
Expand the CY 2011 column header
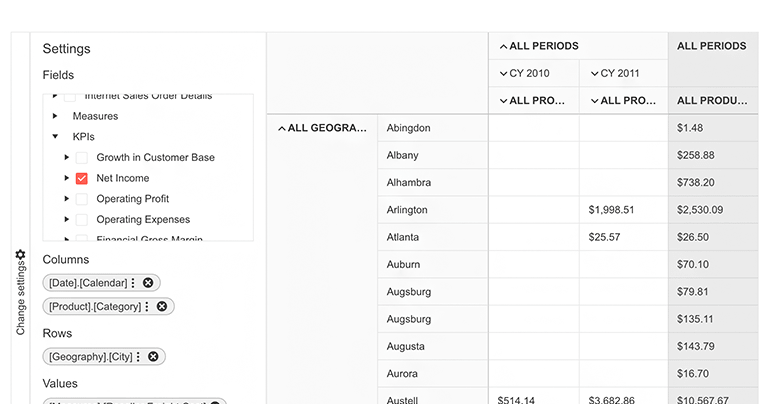click(594, 73)
